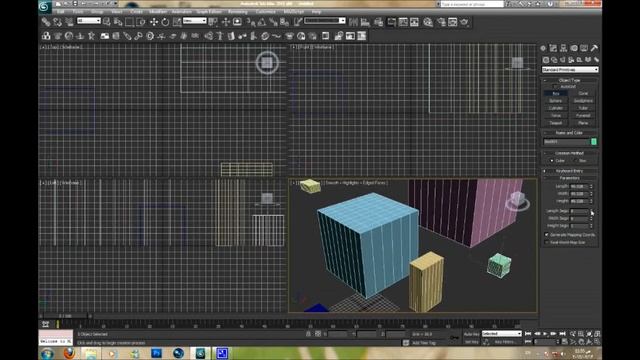The width and height of the screenshot is (640, 360).
Task: Toggle the 3D Snaps button
Action: (251, 22)
